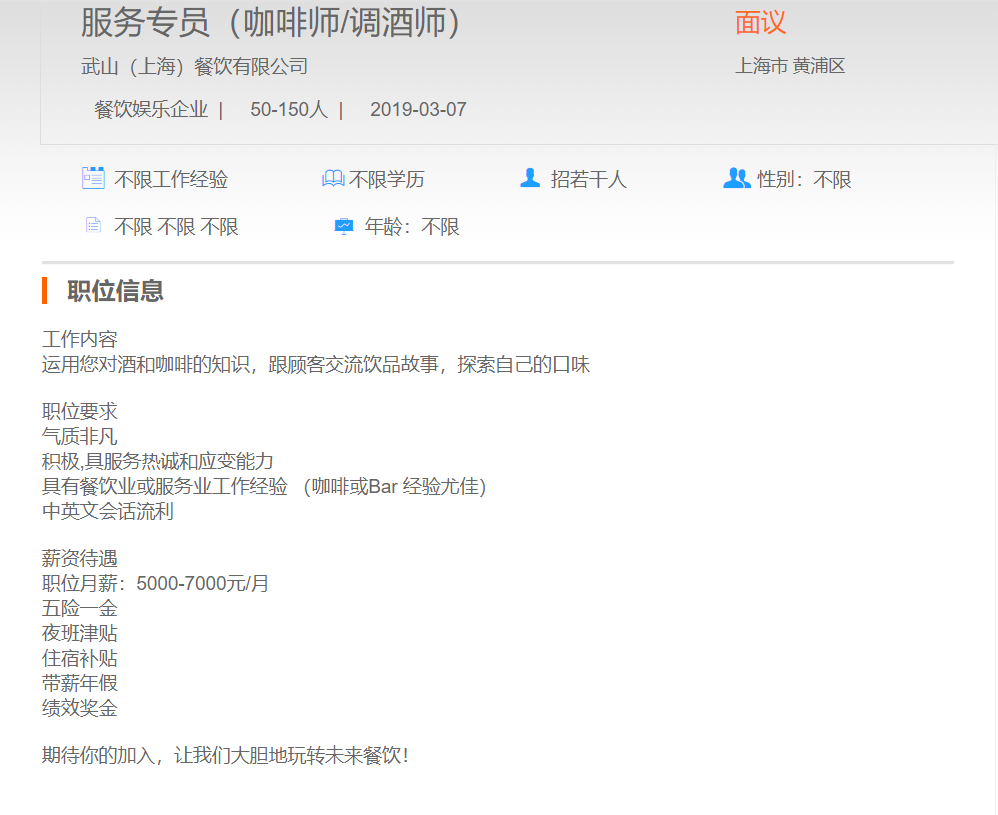Click the age requirement icon
This screenshot has width=998, height=815.
tap(343, 227)
